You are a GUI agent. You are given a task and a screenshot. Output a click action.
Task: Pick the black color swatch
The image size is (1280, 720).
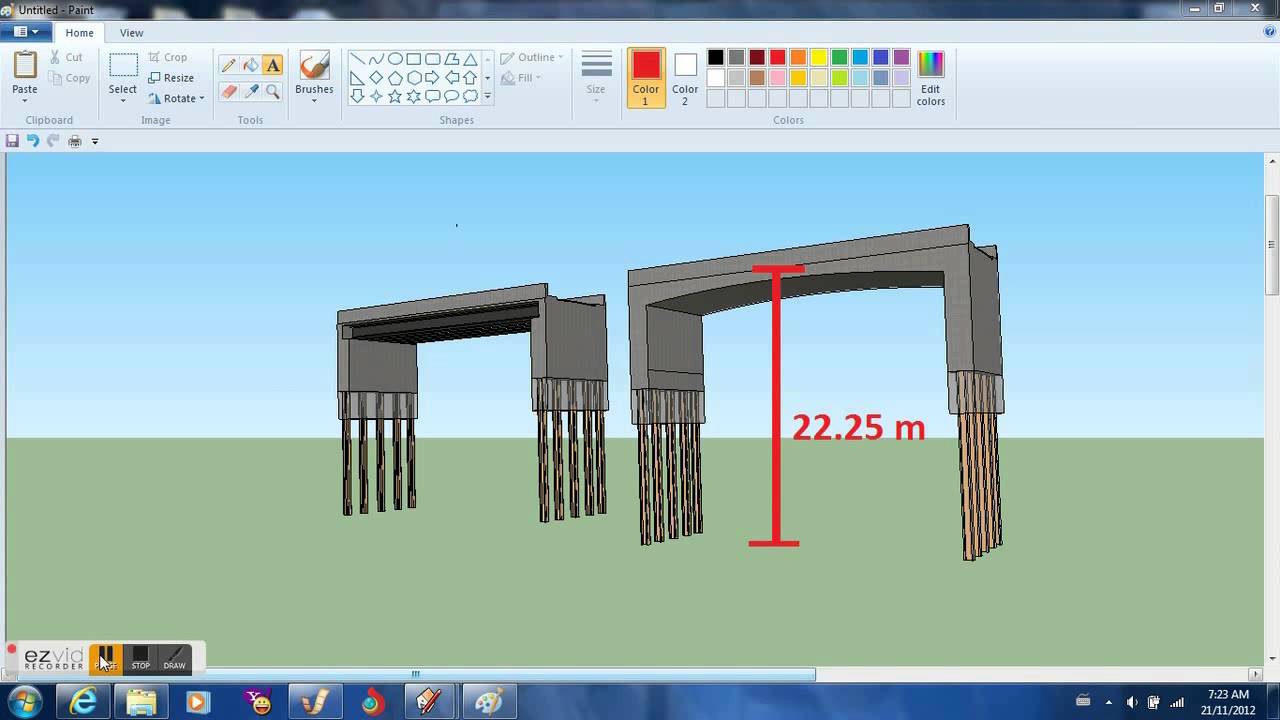tap(716, 58)
